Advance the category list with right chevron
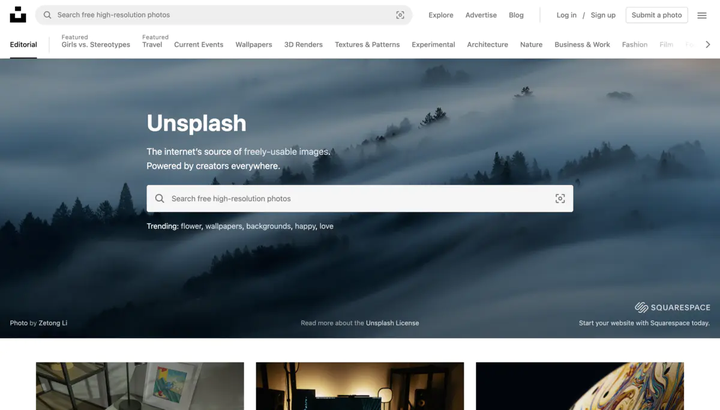This screenshot has width=720, height=410. 708,45
